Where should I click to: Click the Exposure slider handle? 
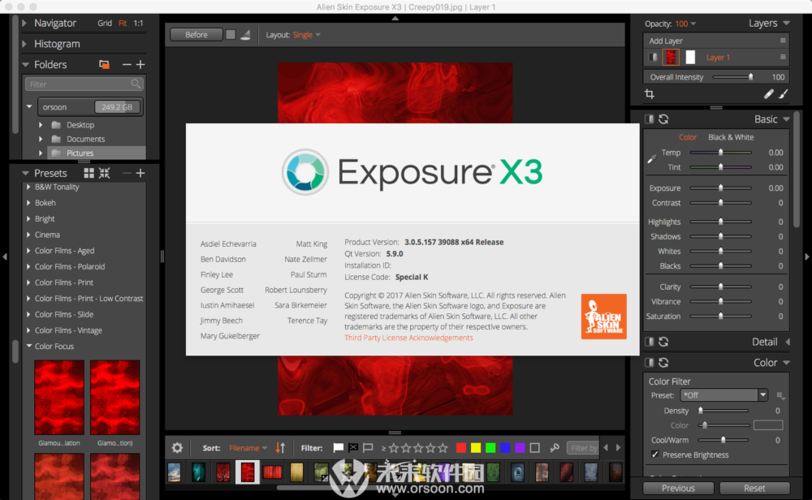pos(720,188)
